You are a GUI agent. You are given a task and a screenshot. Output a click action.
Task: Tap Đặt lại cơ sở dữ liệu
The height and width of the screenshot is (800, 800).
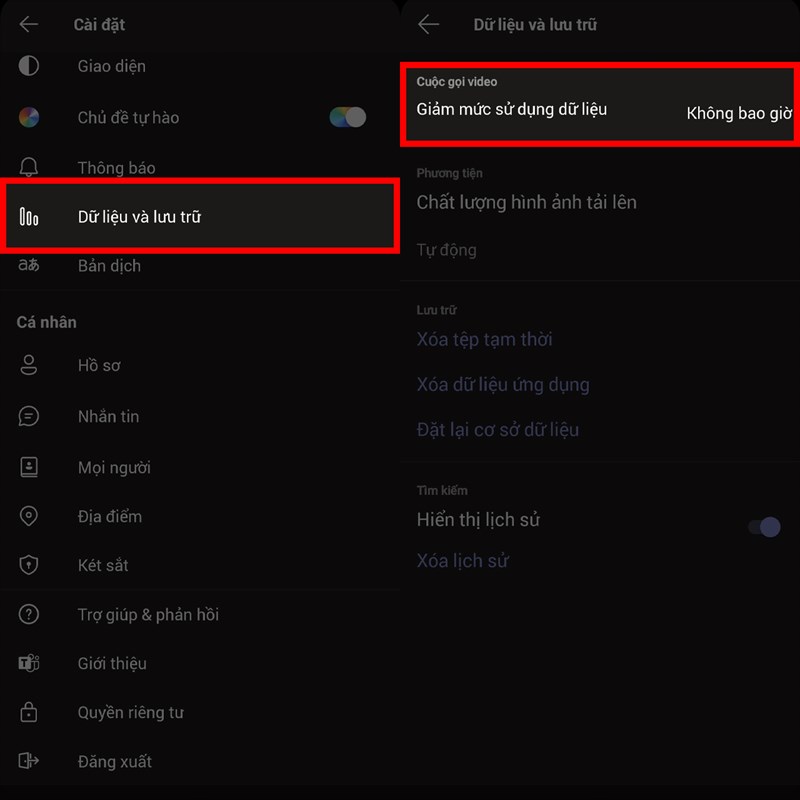coord(497,430)
